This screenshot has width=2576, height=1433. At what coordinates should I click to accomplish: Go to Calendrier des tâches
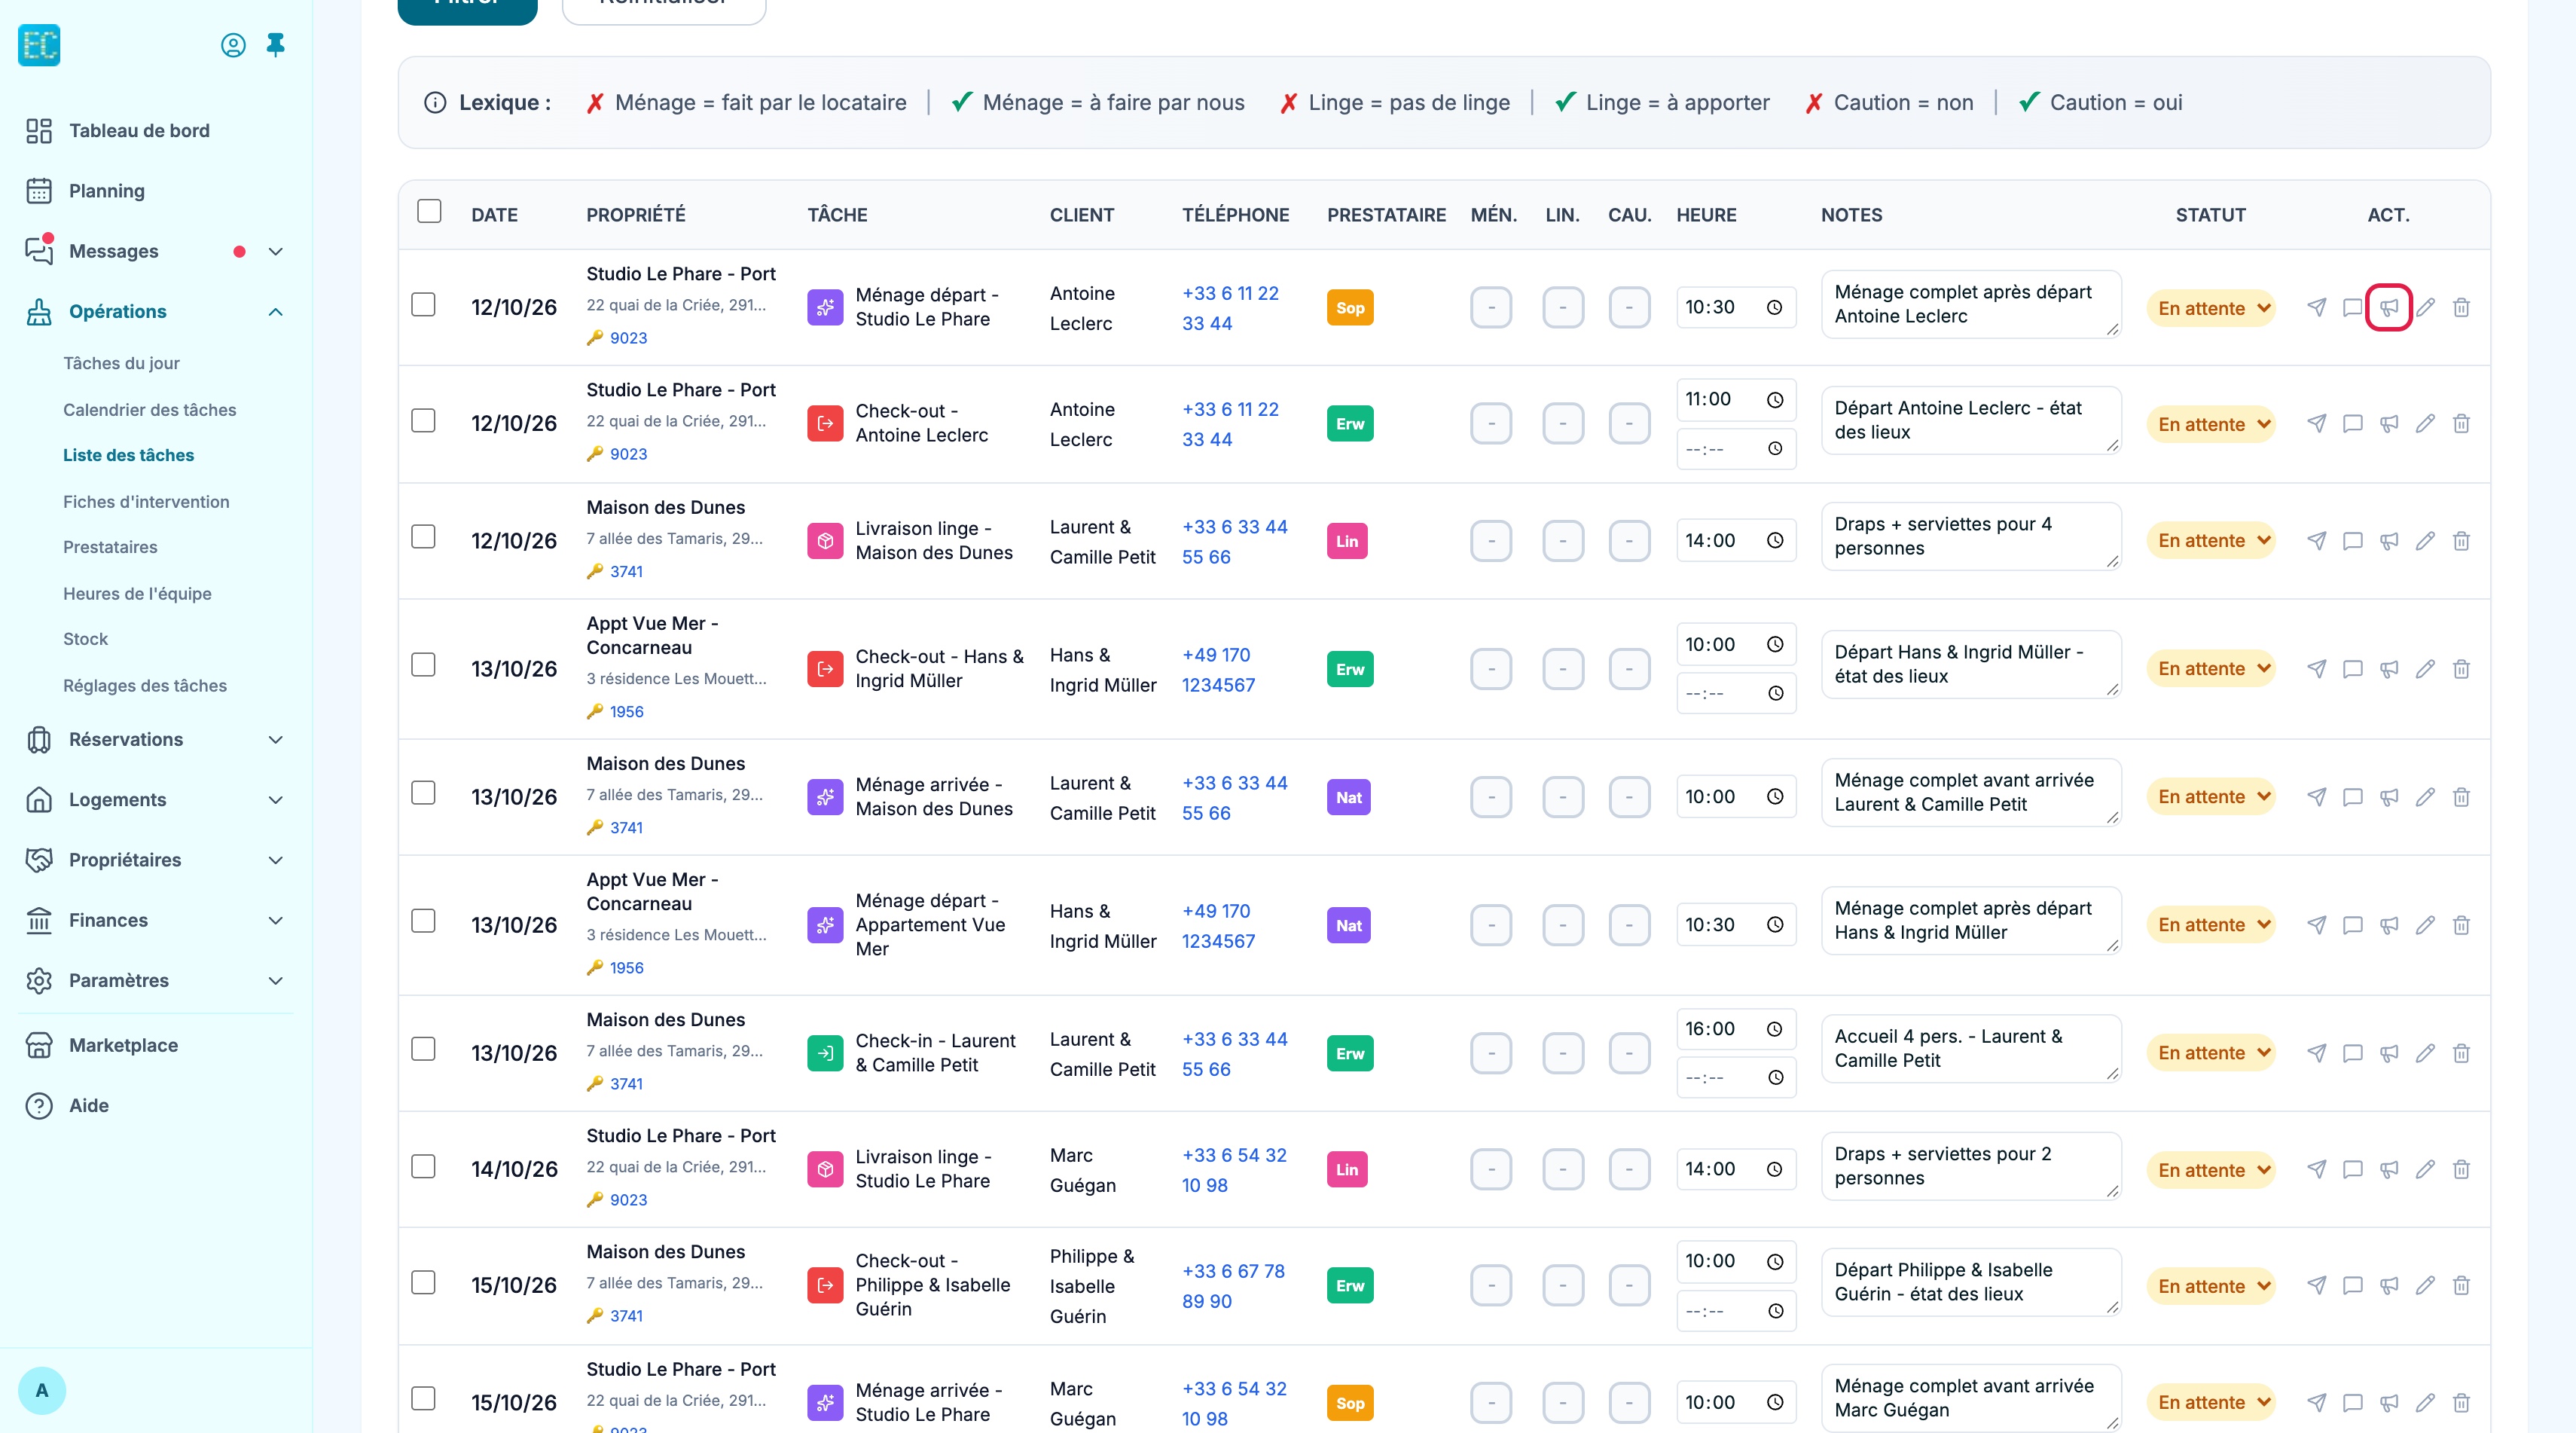tap(150, 410)
